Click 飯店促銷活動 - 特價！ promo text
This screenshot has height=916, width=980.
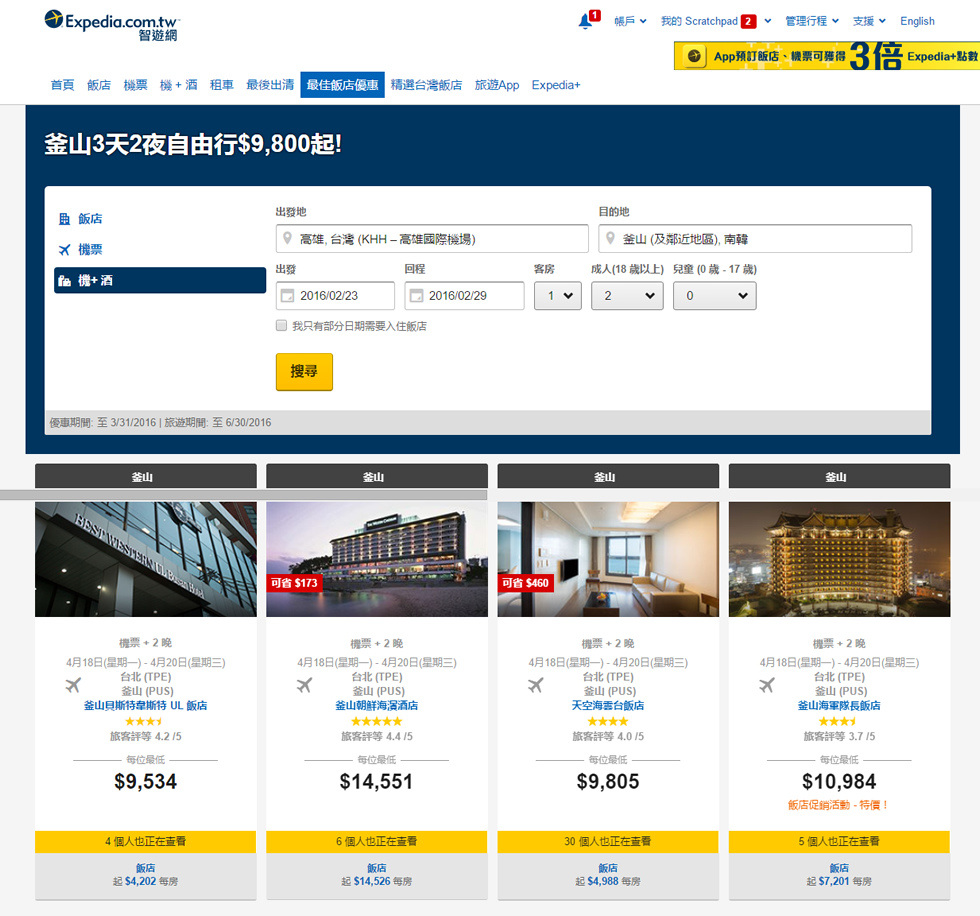coord(839,805)
